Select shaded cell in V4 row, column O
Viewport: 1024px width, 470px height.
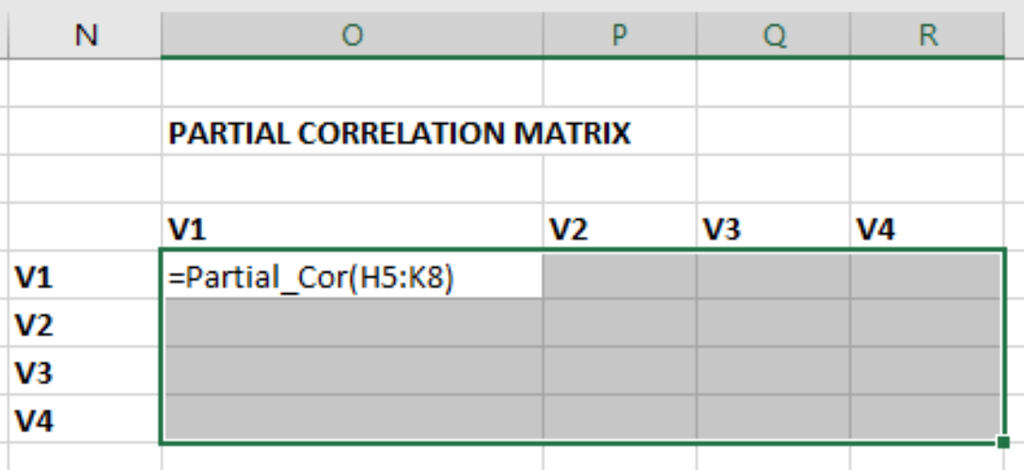point(353,418)
